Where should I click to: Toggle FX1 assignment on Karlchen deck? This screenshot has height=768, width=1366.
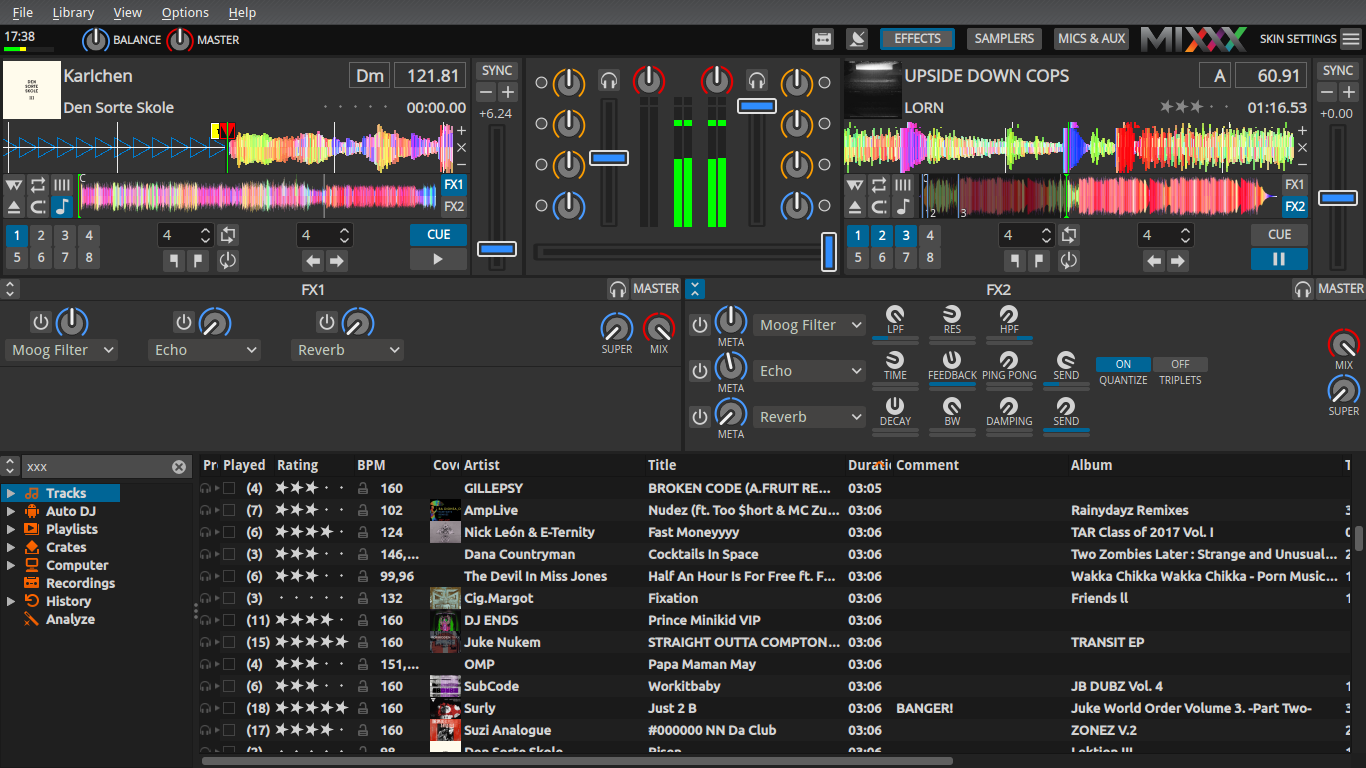454,185
